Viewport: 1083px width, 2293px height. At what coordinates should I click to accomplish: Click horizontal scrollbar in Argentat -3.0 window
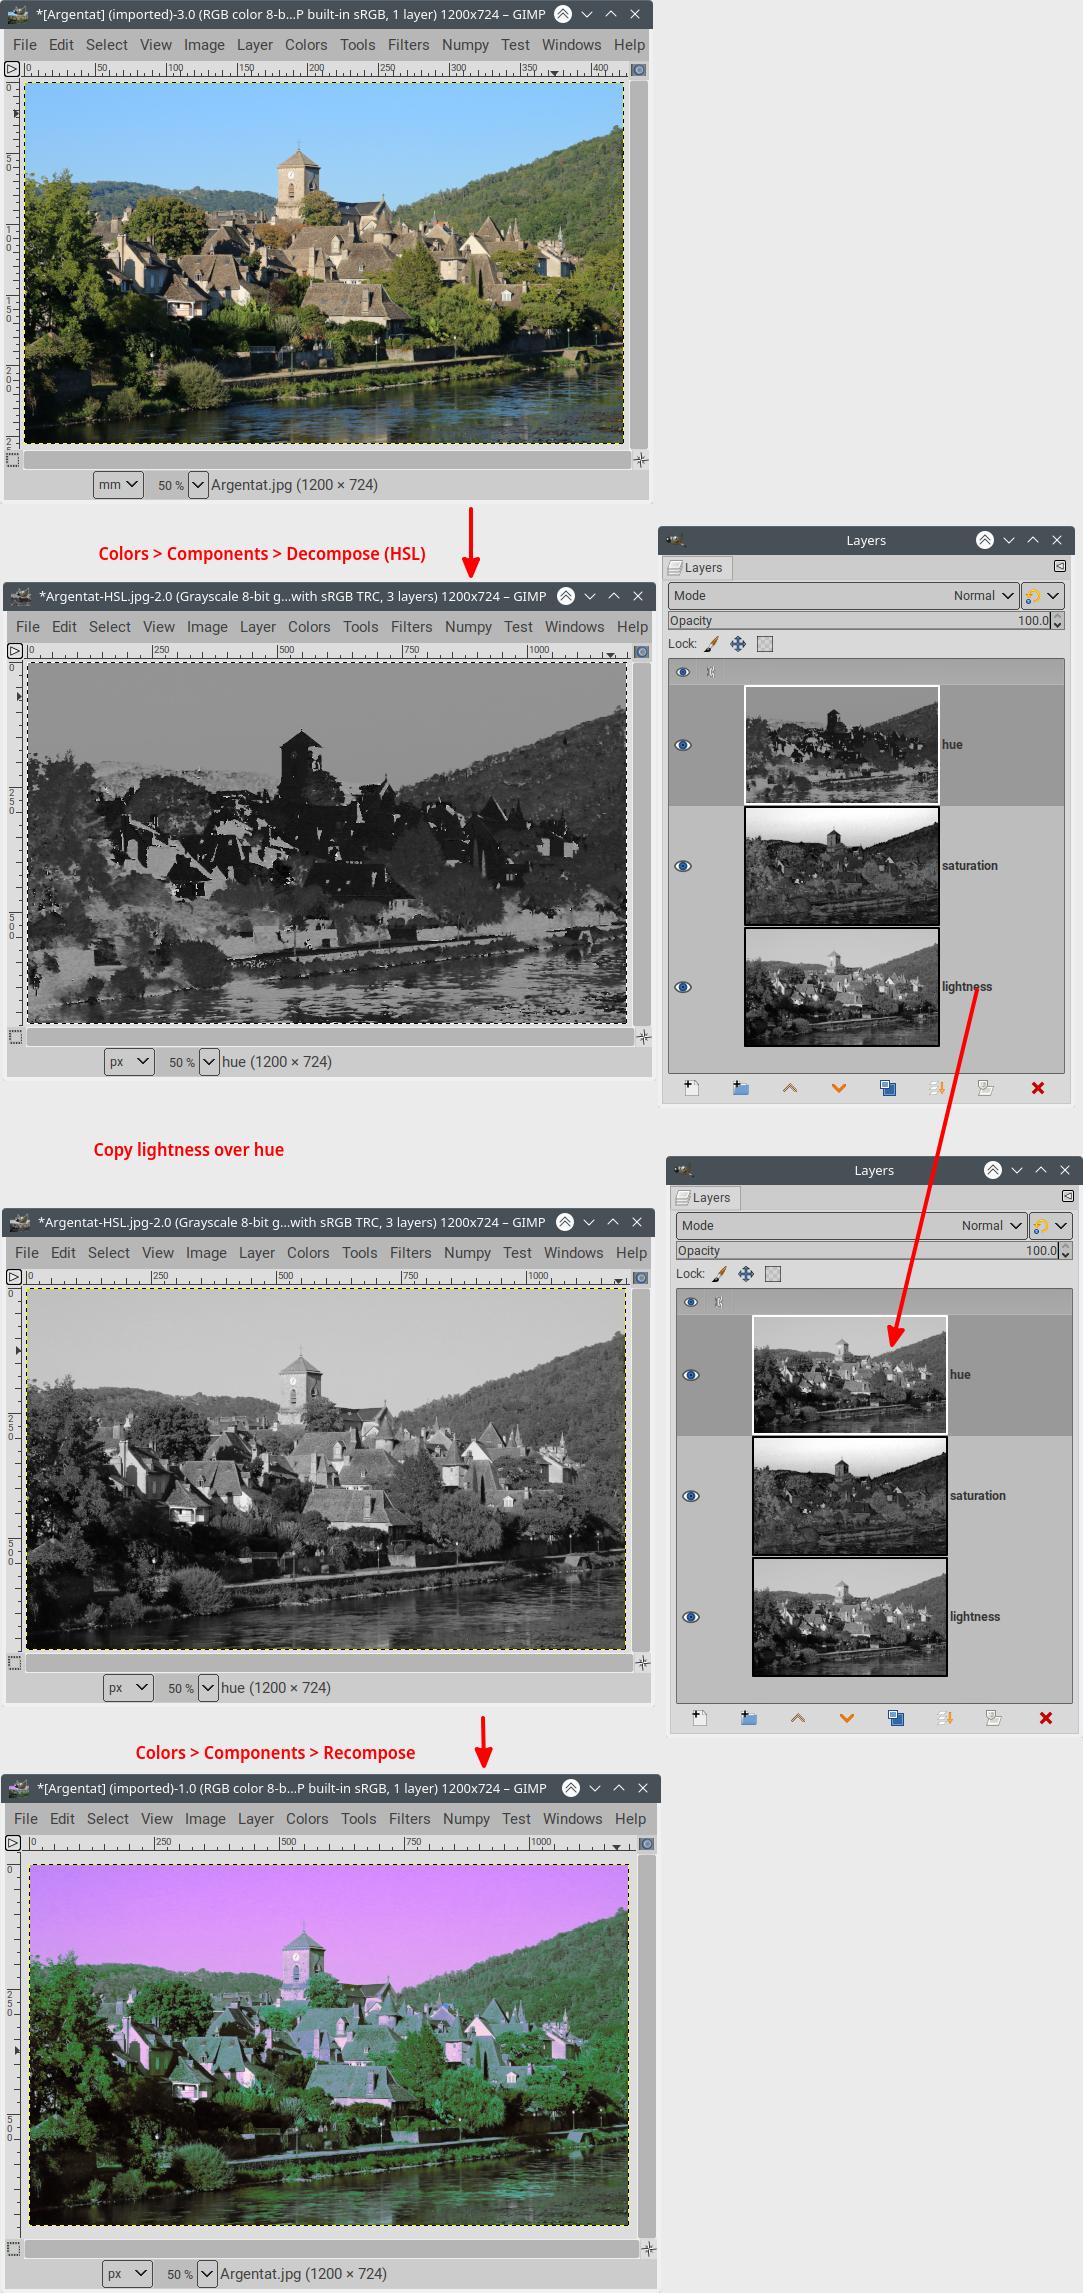[x=327, y=461]
